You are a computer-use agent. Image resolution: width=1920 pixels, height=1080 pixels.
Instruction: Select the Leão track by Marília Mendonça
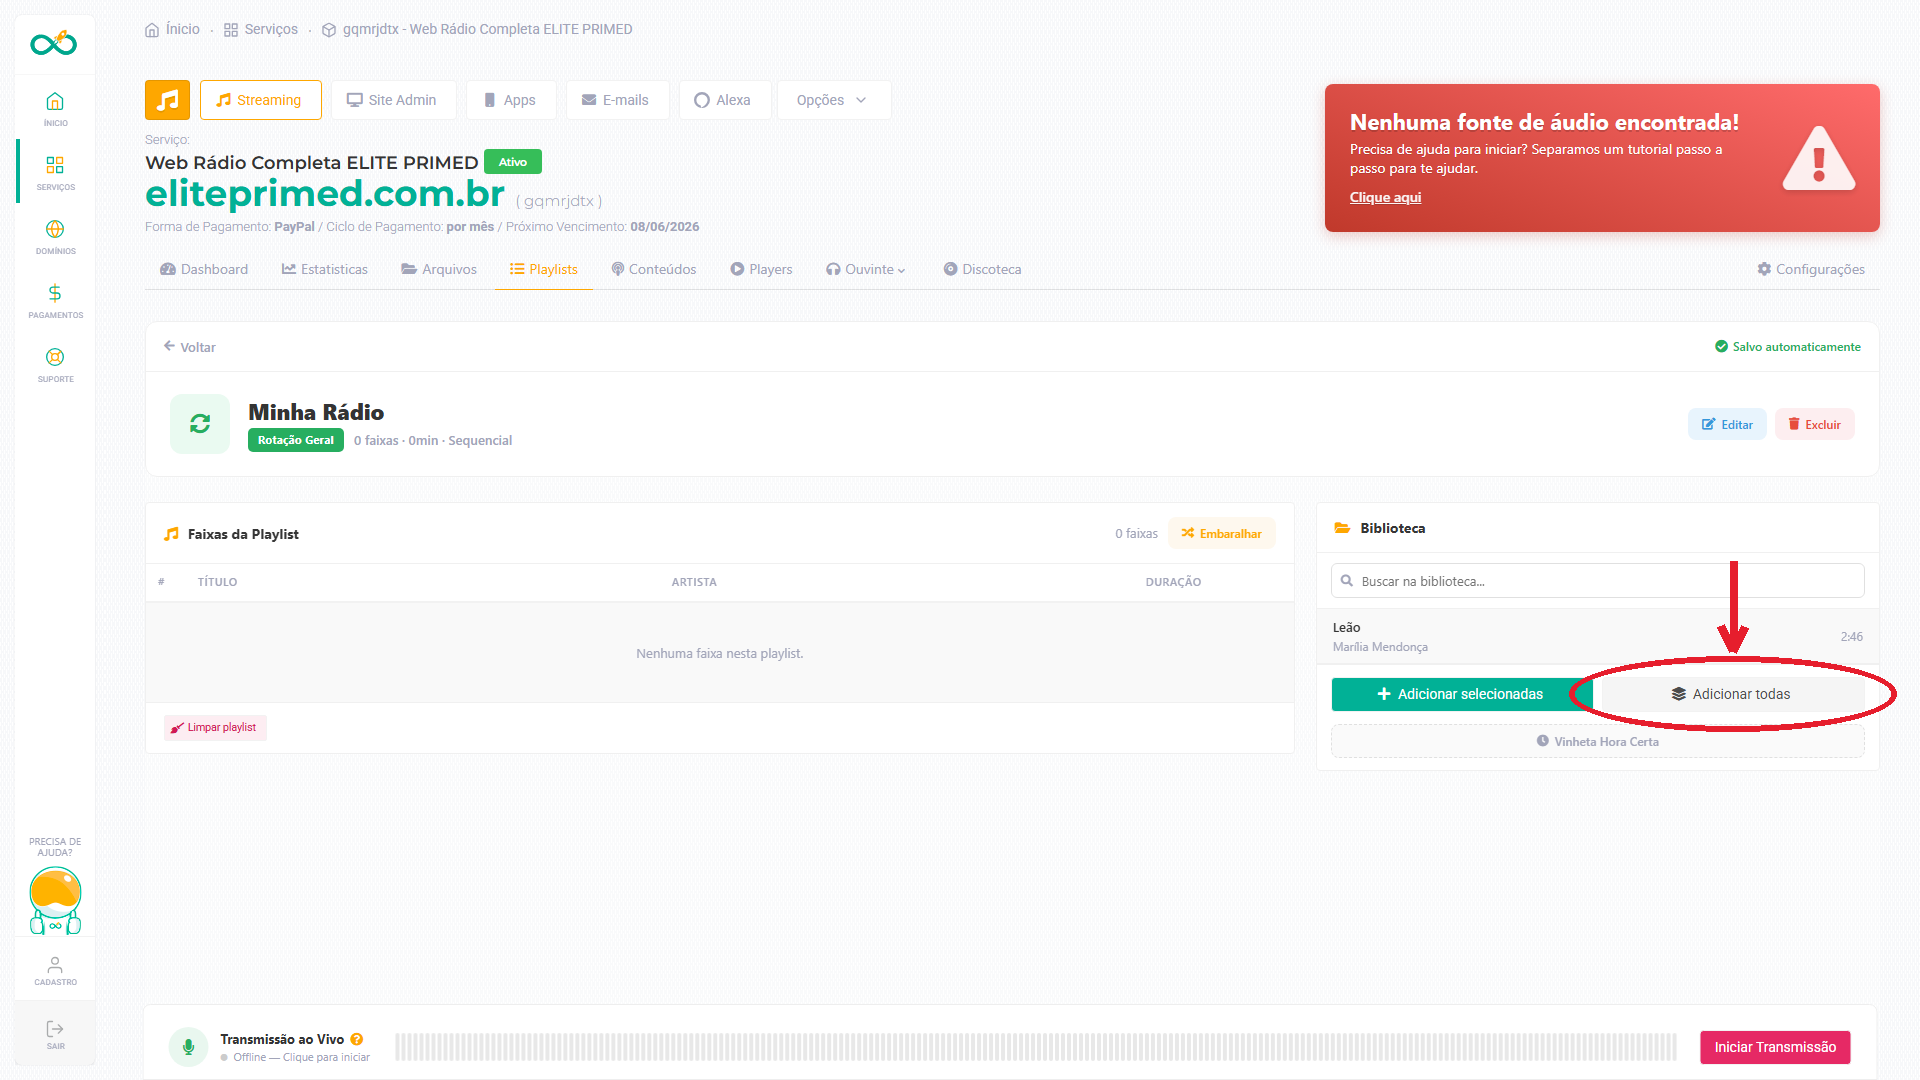pyautogui.click(x=1597, y=637)
